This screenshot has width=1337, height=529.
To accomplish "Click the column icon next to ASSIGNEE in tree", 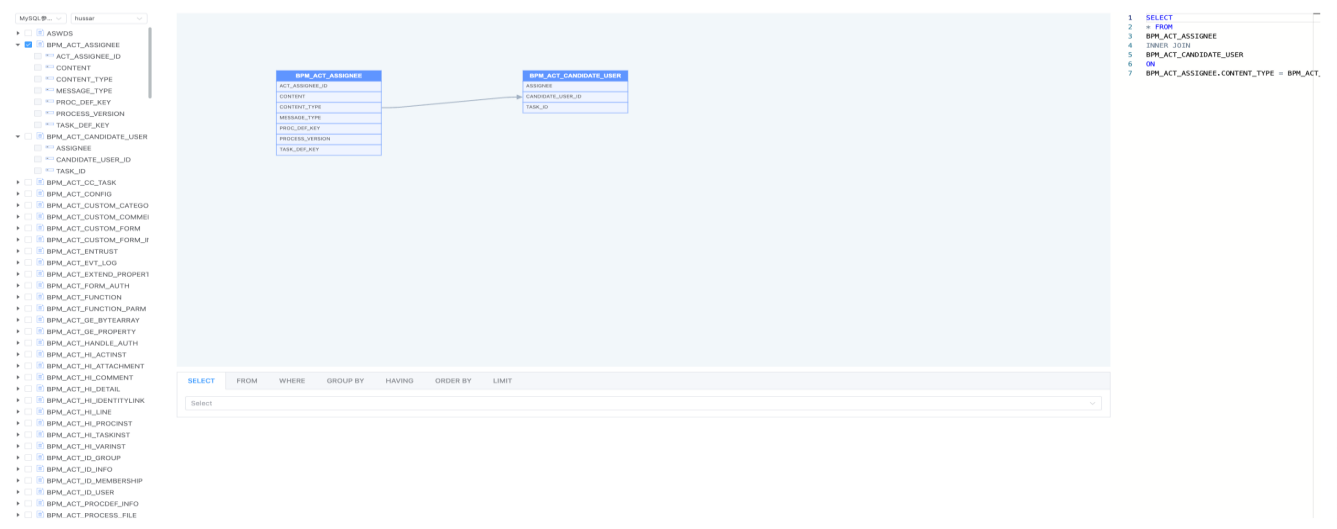I will click(x=50, y=148).
